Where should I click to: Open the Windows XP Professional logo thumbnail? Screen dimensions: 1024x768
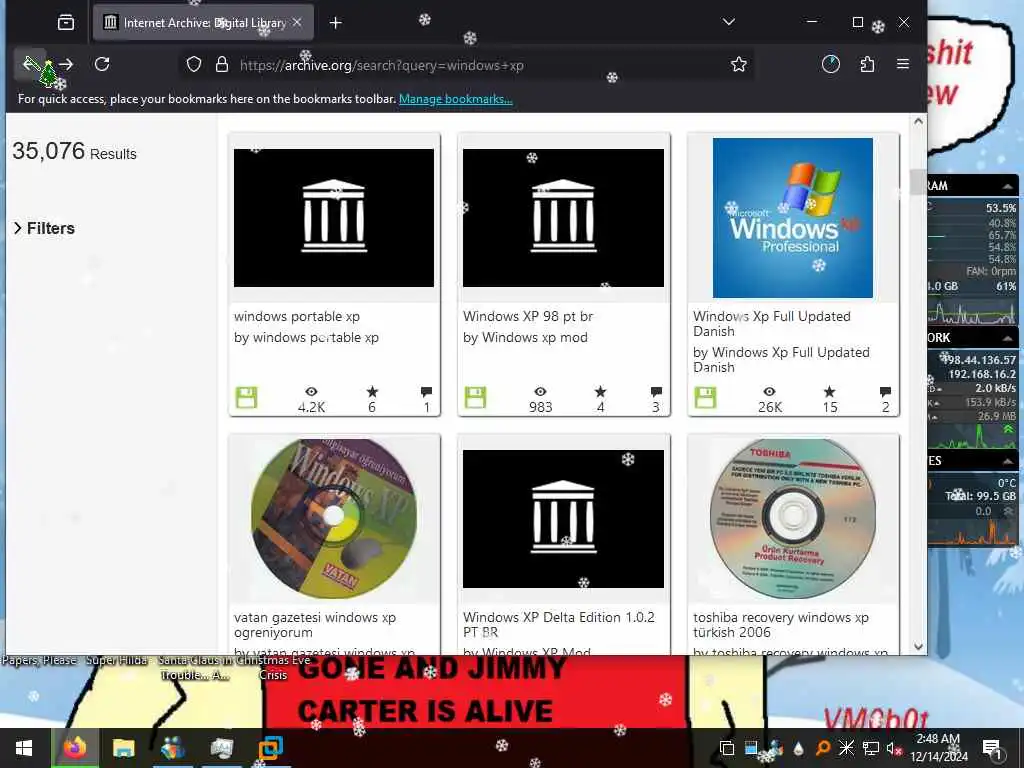(793, 217)
